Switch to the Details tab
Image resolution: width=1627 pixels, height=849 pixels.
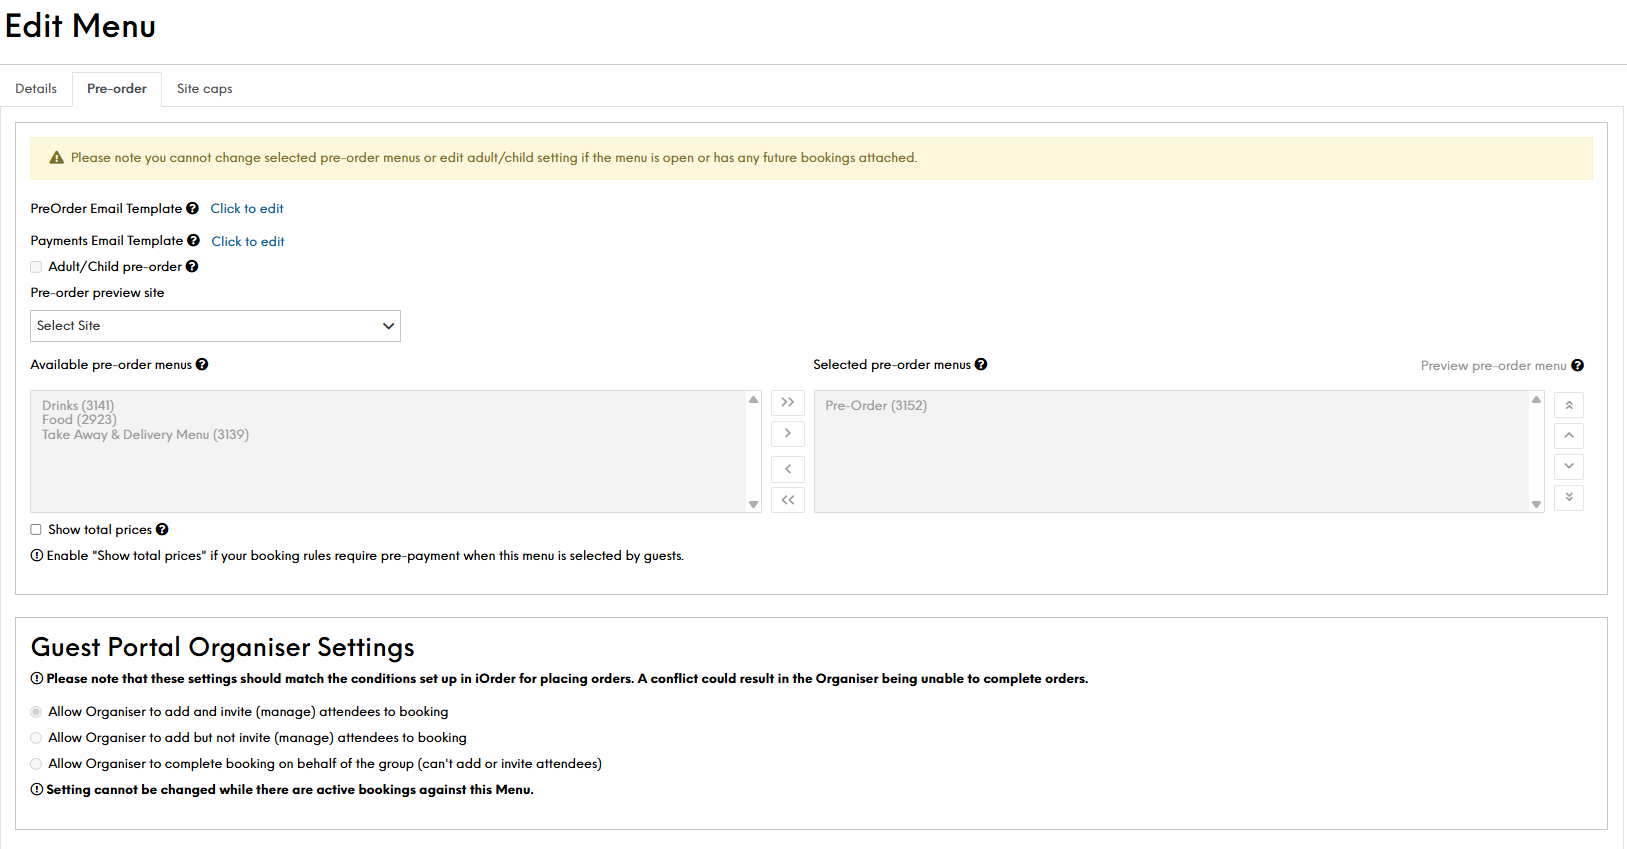tap(36, 89)
